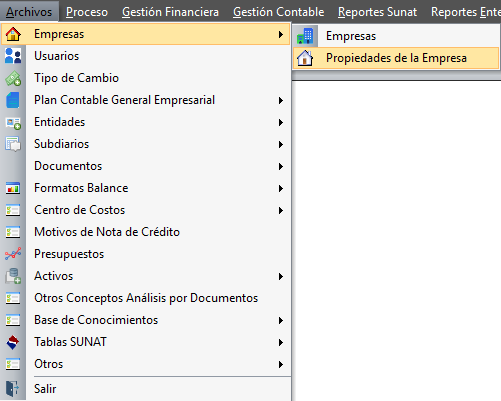Screen dimensions: 501x401
Task: Expand the Entidades submenu arrow
Action: (x=281, y=122)
